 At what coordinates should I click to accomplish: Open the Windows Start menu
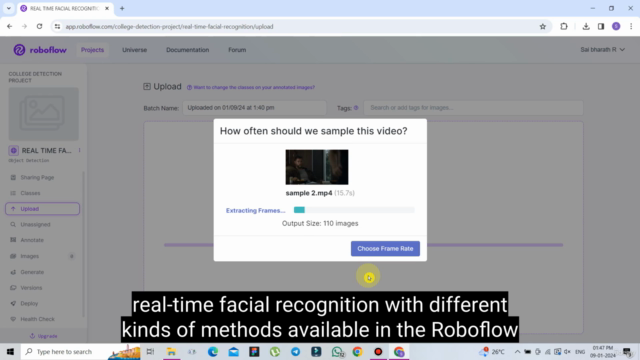click(10, 351)
